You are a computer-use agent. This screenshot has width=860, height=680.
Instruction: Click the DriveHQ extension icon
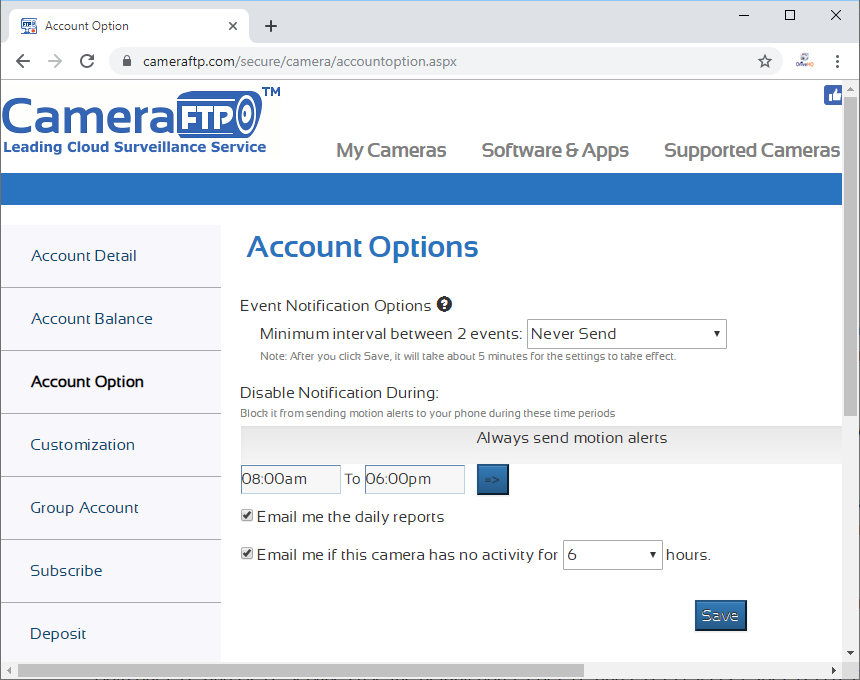[804, 61]
